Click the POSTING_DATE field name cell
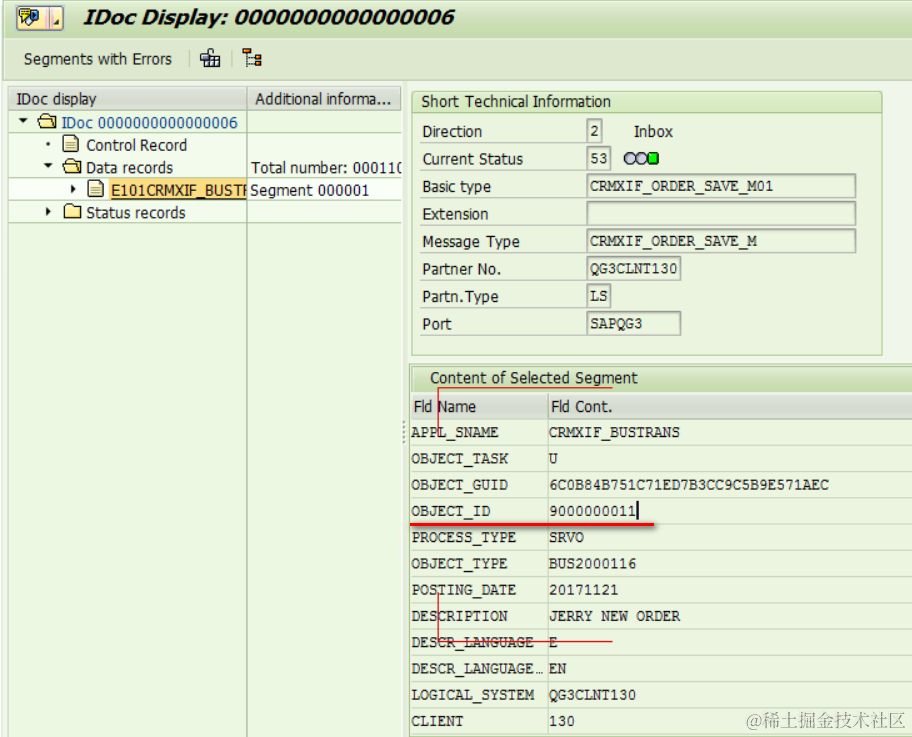 tap(479, 590)
